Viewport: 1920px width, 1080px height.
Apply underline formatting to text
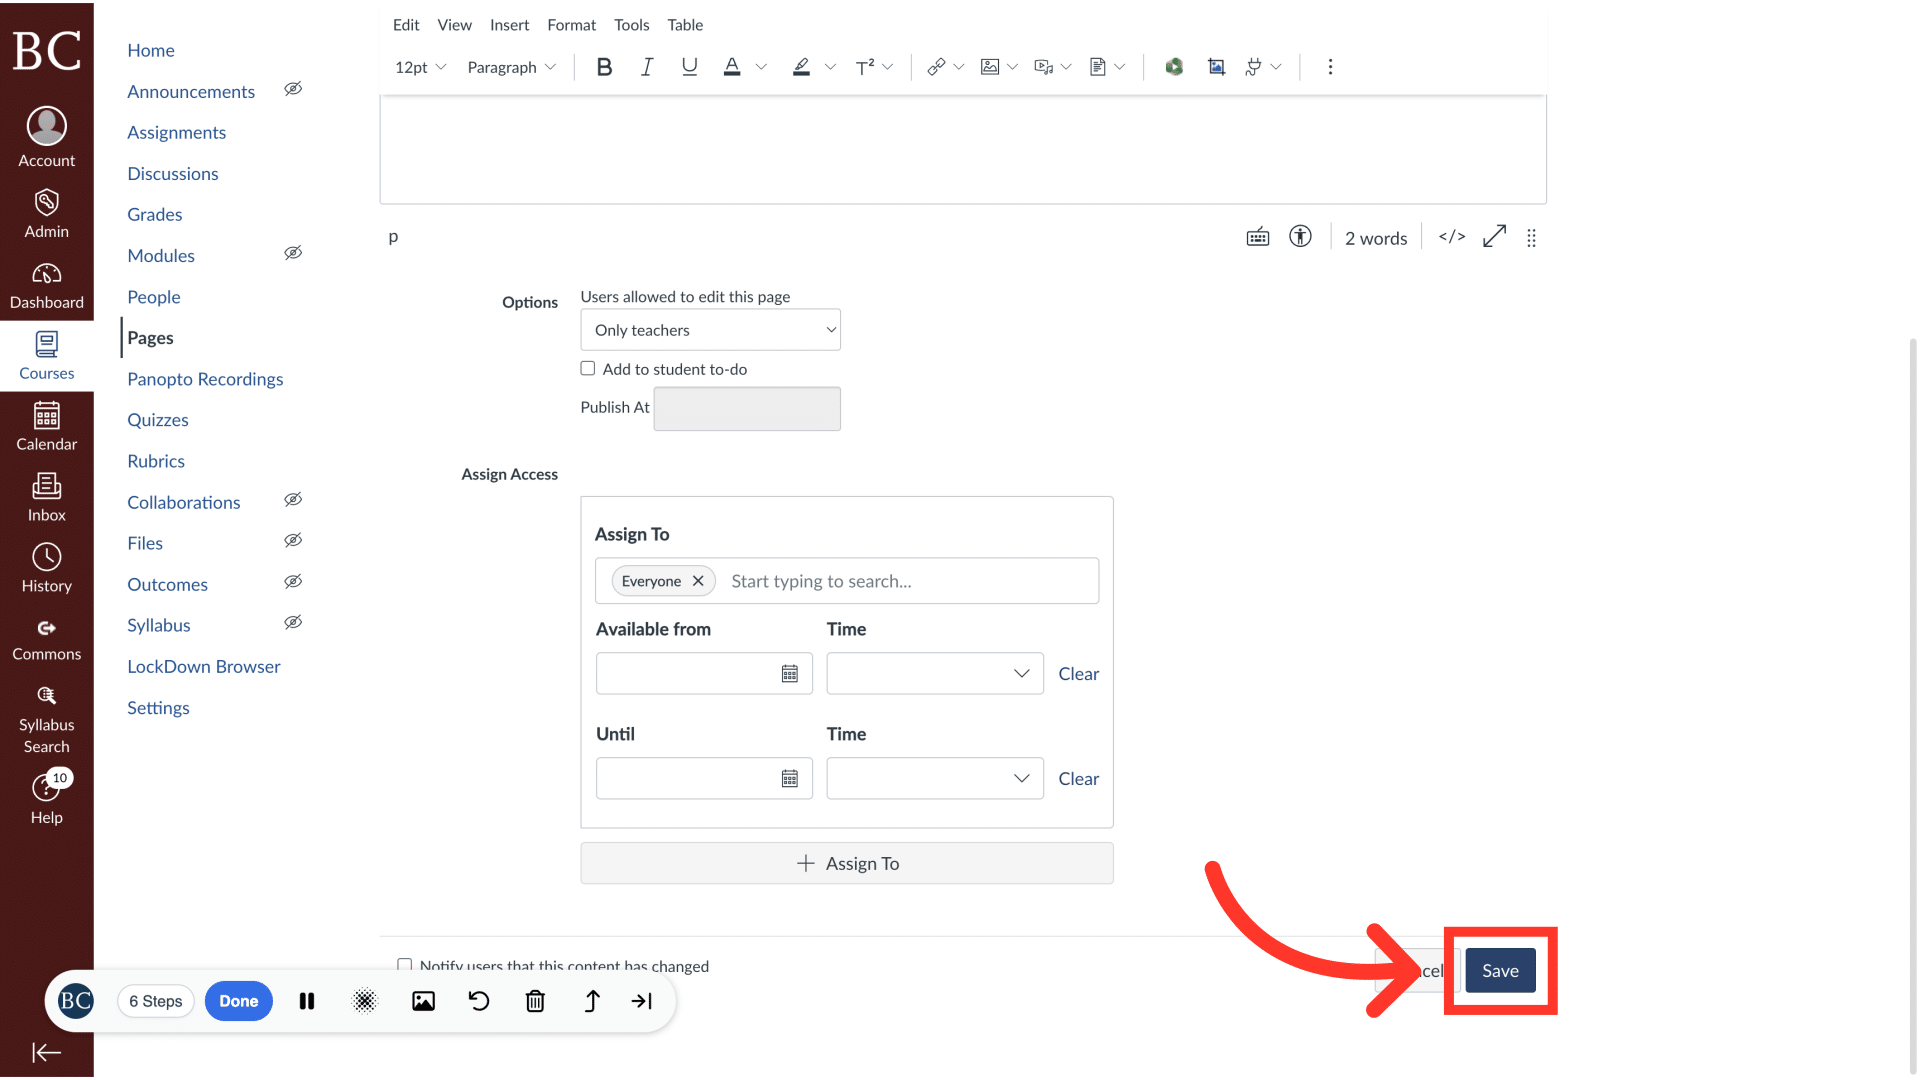coord(689,66)
